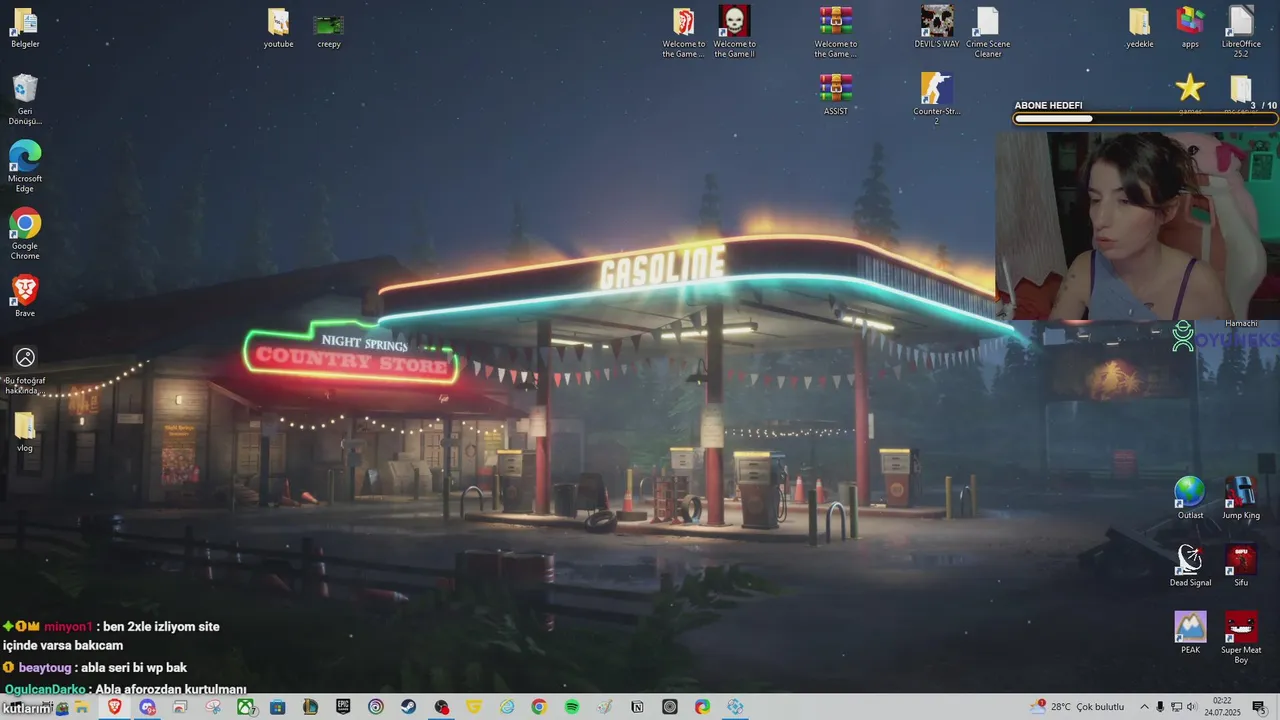Select the Counter-Strike 2 shortcut

[937, 99]
